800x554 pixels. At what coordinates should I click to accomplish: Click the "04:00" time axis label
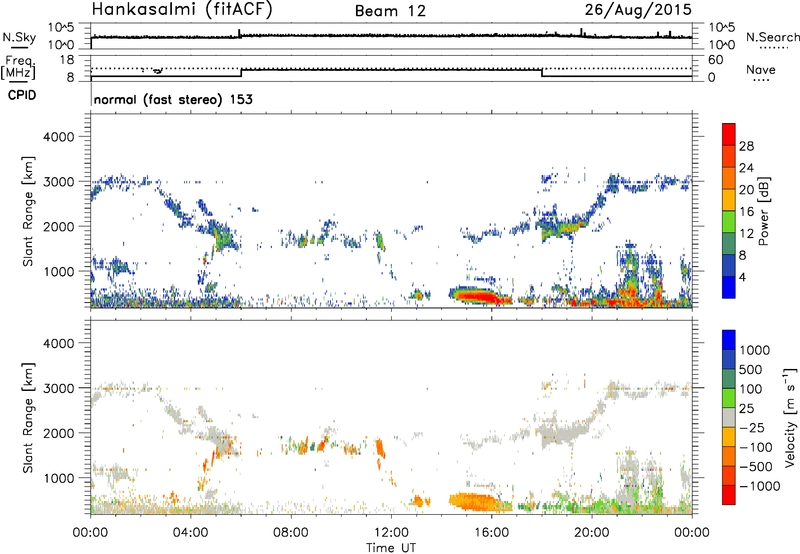(x=190, y=533)
